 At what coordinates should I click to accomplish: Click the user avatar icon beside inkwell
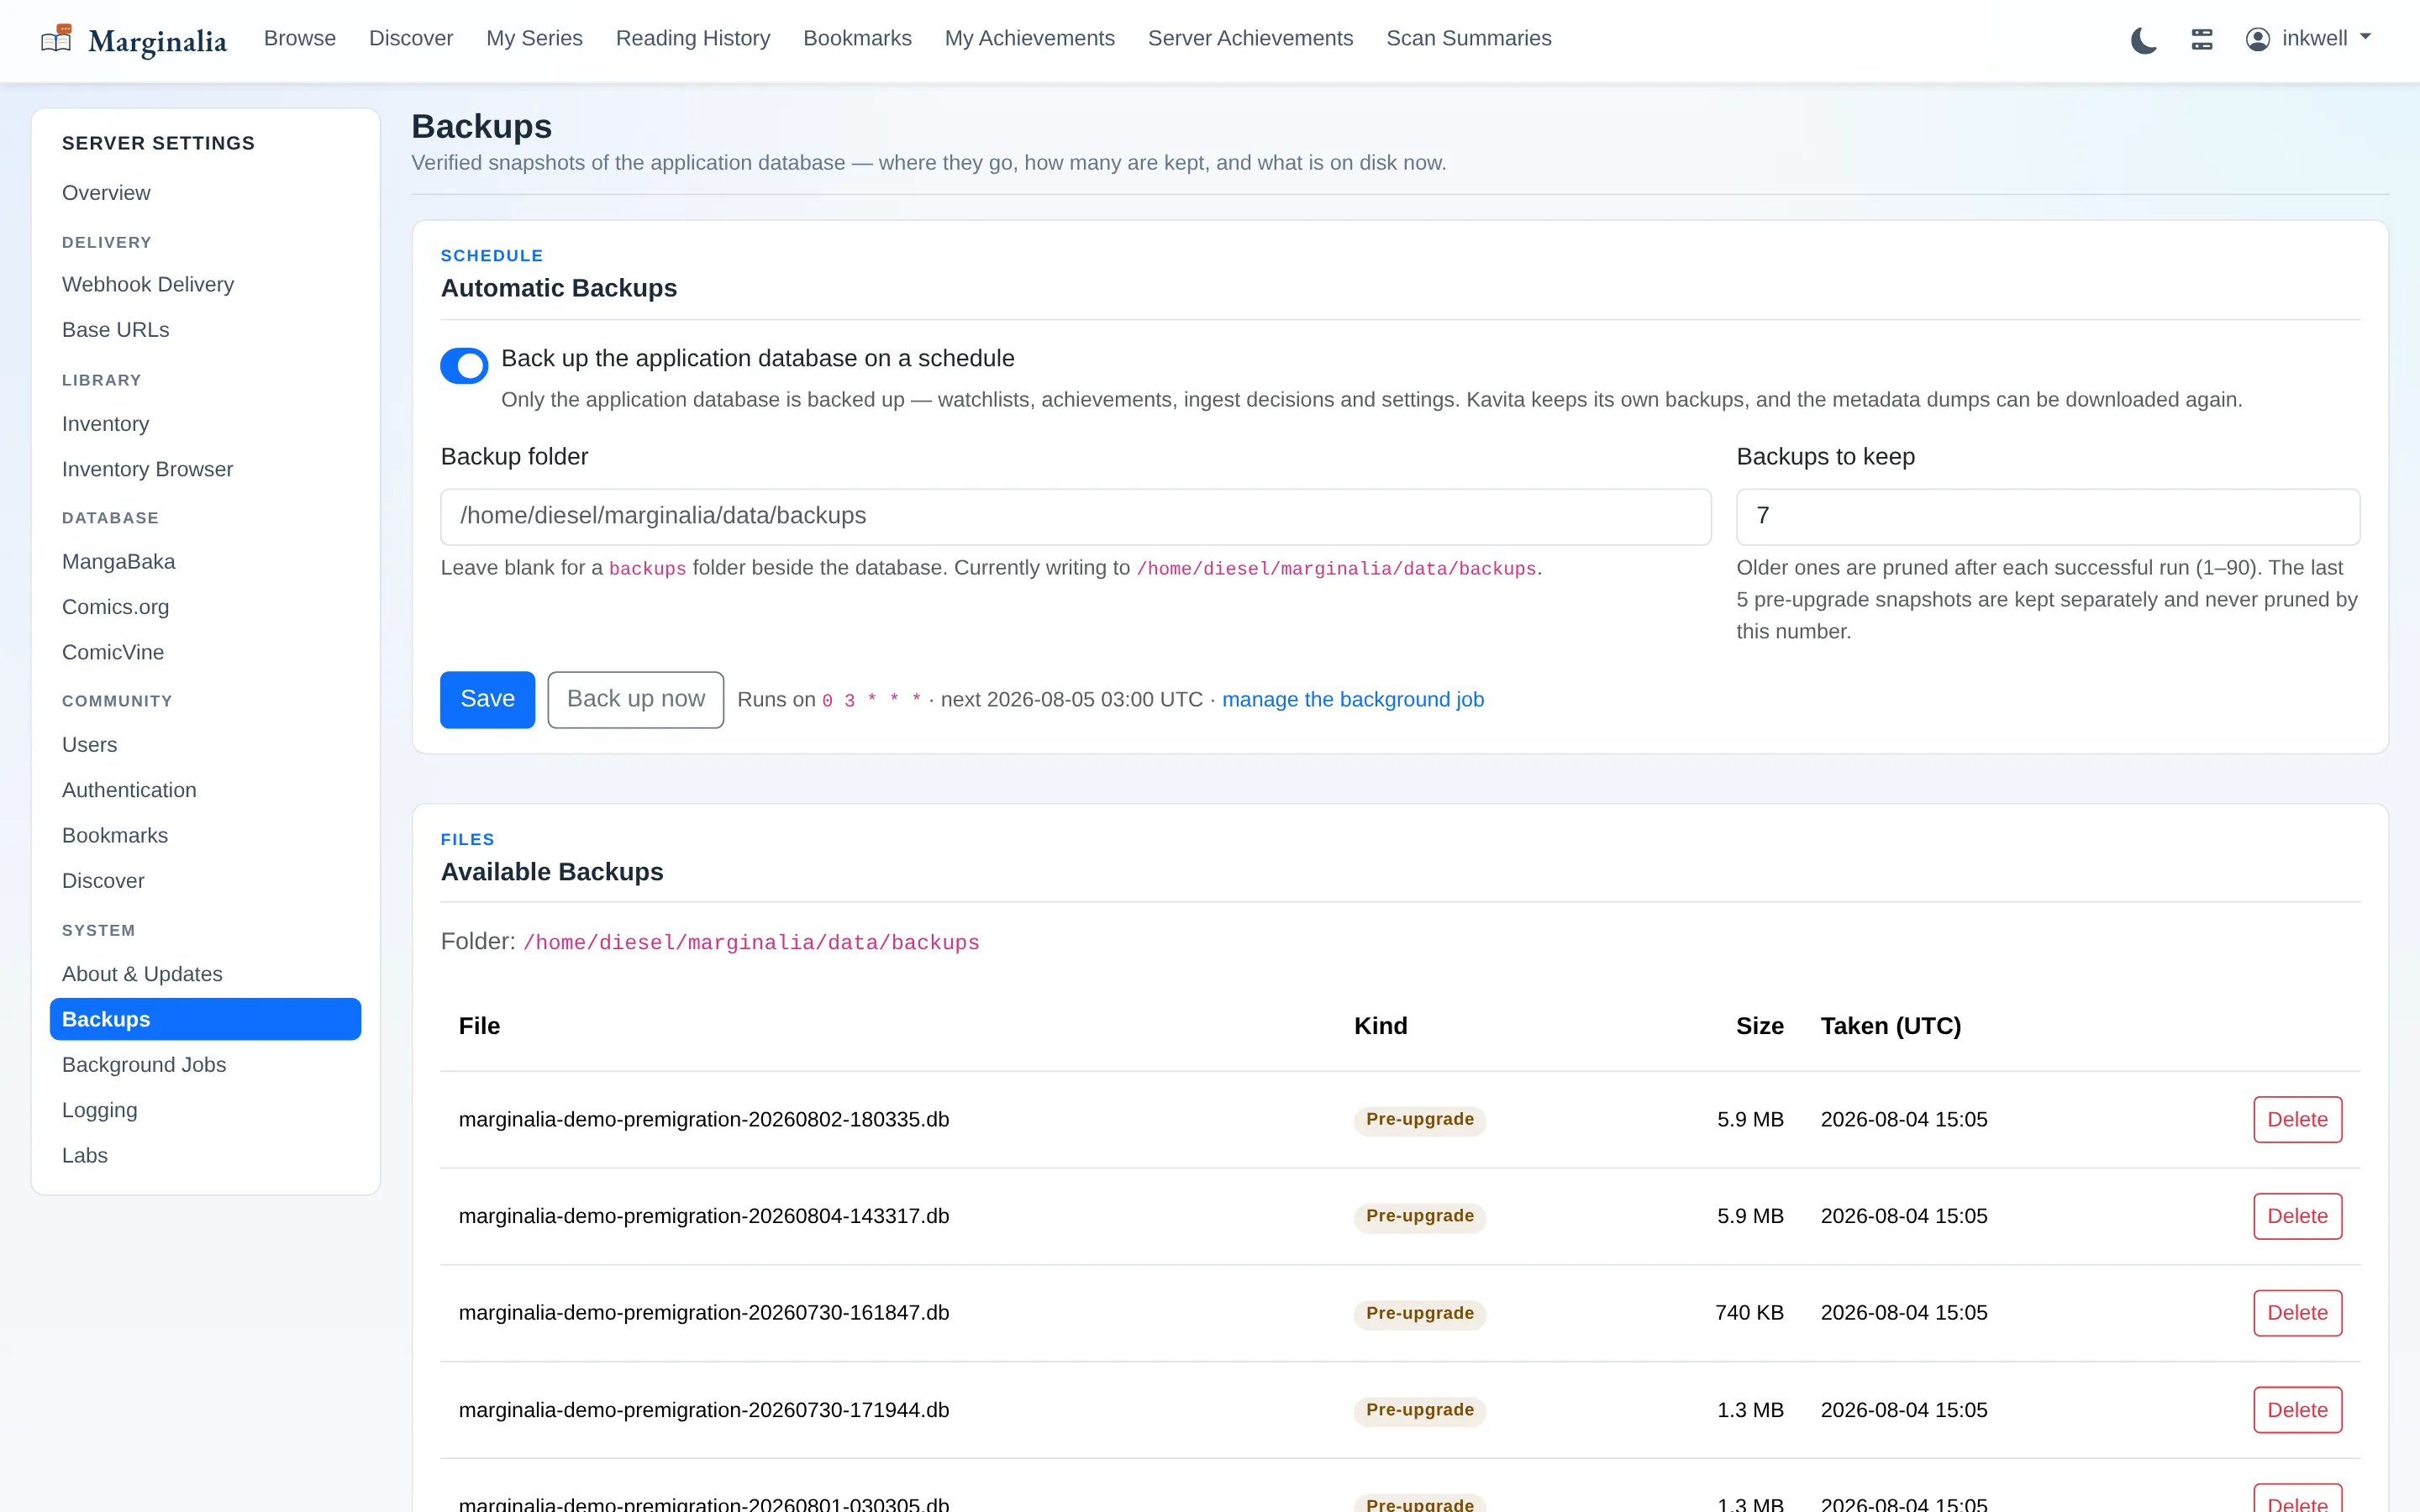pyautogui.click(x=2257, y=39)
